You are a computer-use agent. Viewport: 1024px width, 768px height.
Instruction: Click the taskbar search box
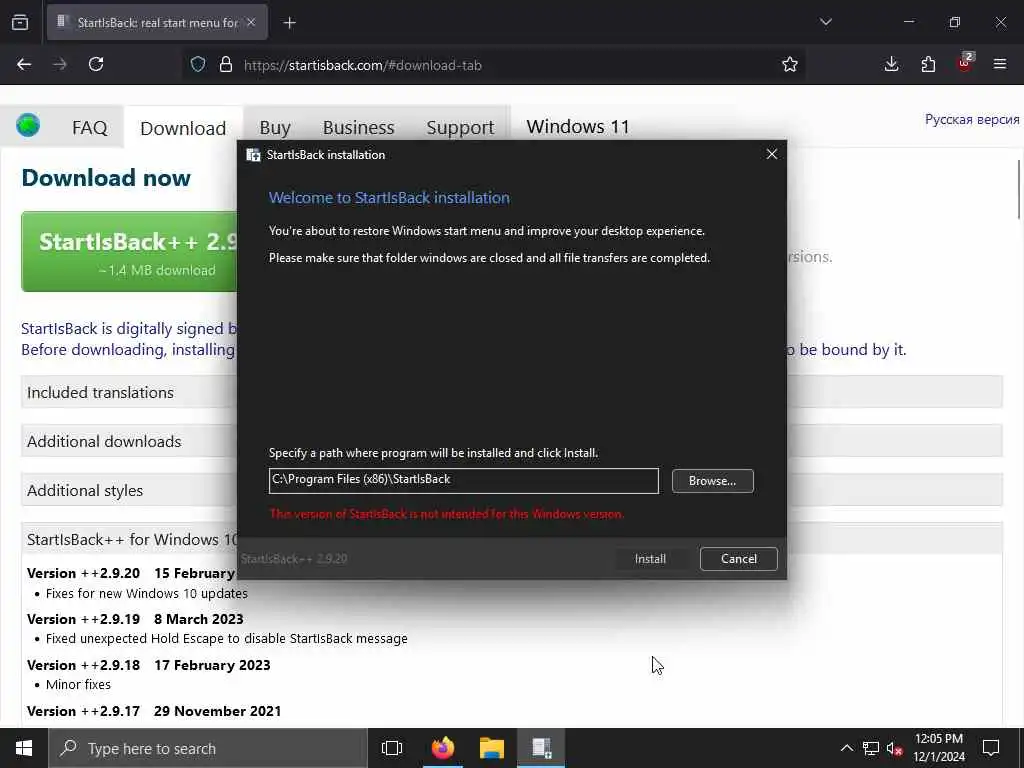[208, 748]
